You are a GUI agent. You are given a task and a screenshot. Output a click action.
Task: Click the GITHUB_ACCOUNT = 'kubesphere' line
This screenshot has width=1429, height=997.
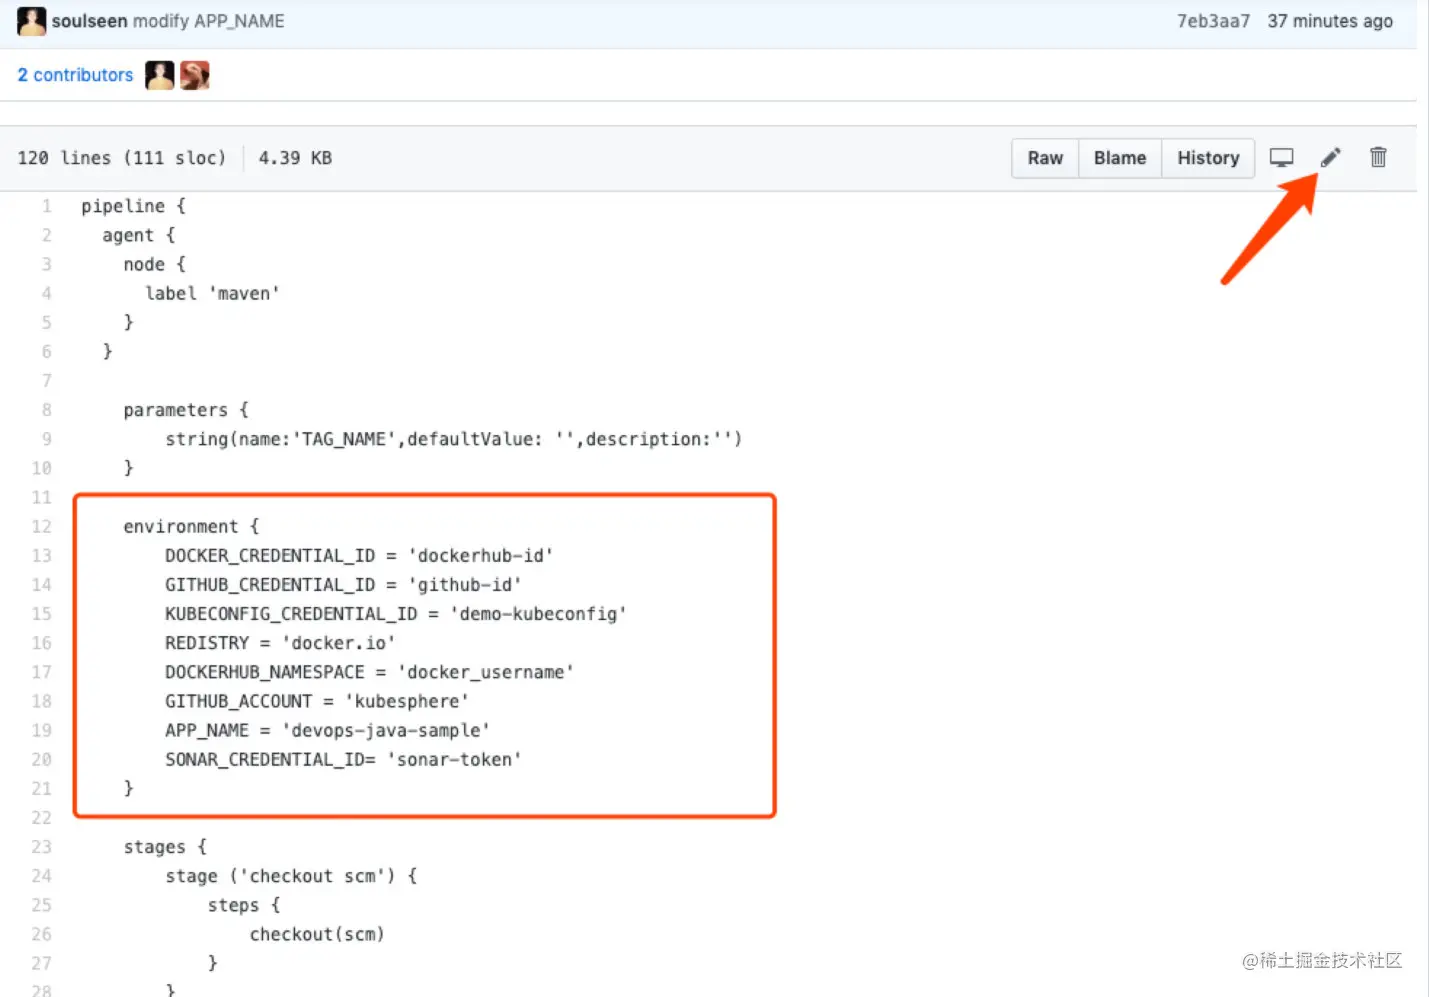coord(317,701)
